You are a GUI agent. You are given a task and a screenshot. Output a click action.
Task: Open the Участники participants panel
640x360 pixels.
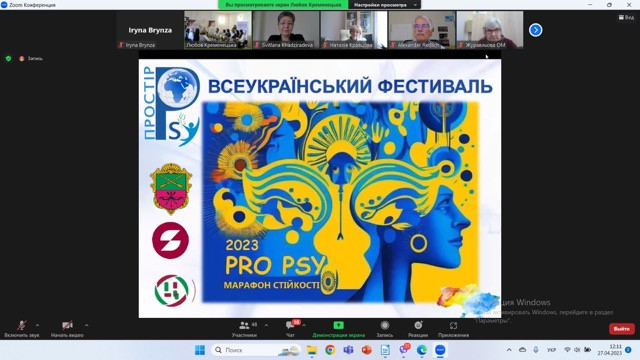(244, 329)
